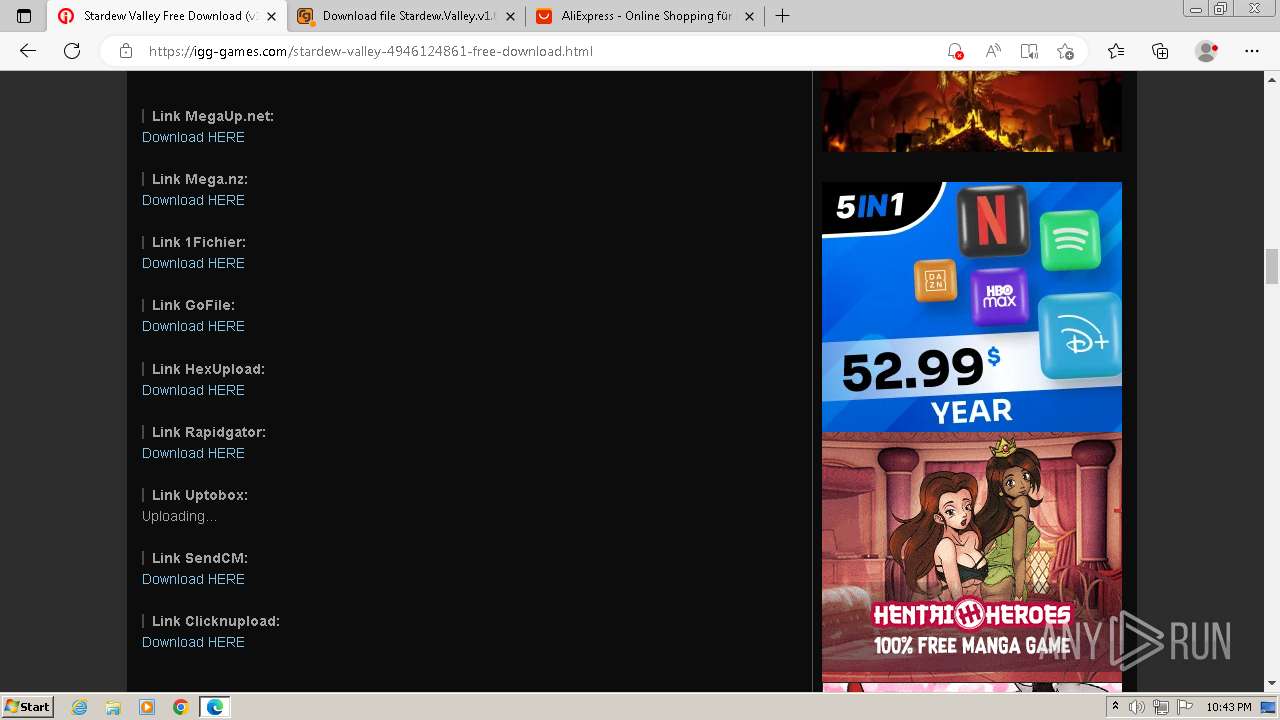Open the Hentai Heroes manga game ad
This screenshot has width=1280, height=720.
(x=972, y=557)
